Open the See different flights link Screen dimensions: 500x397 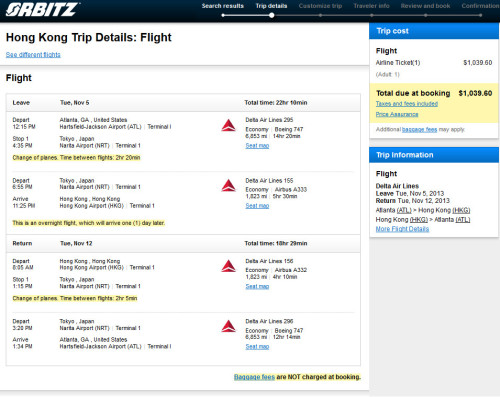pyautogui.click(x=33, y=55)
